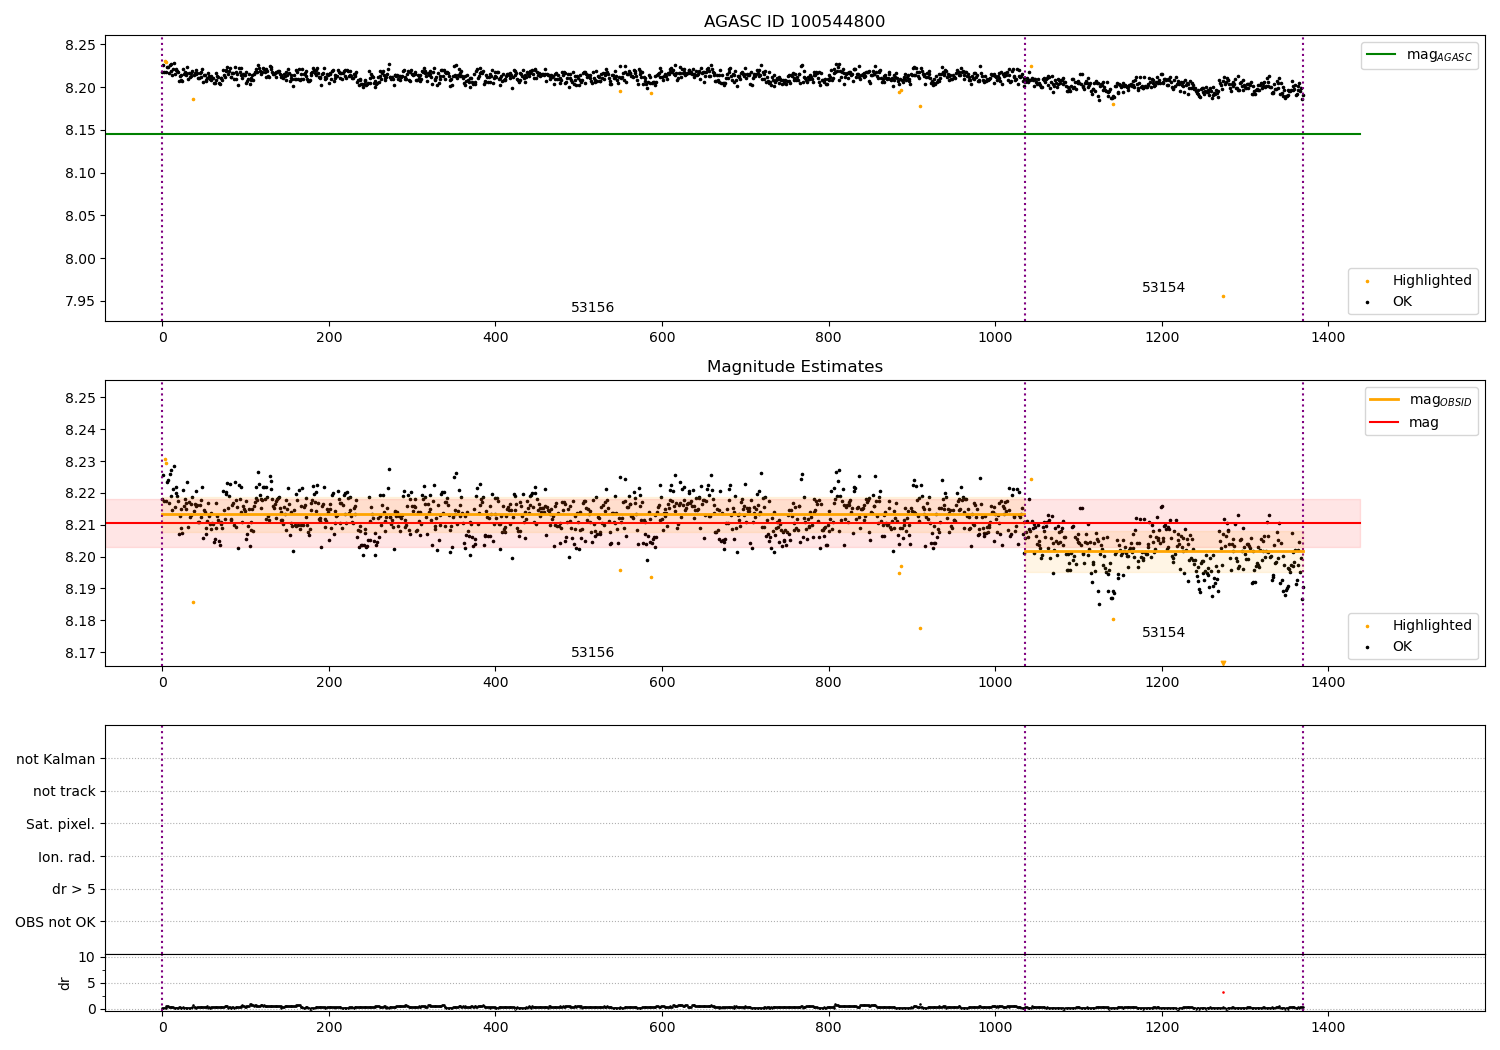Click the 'not Kalman' axis label
1500x1050 pixels.
click(56, 759)
